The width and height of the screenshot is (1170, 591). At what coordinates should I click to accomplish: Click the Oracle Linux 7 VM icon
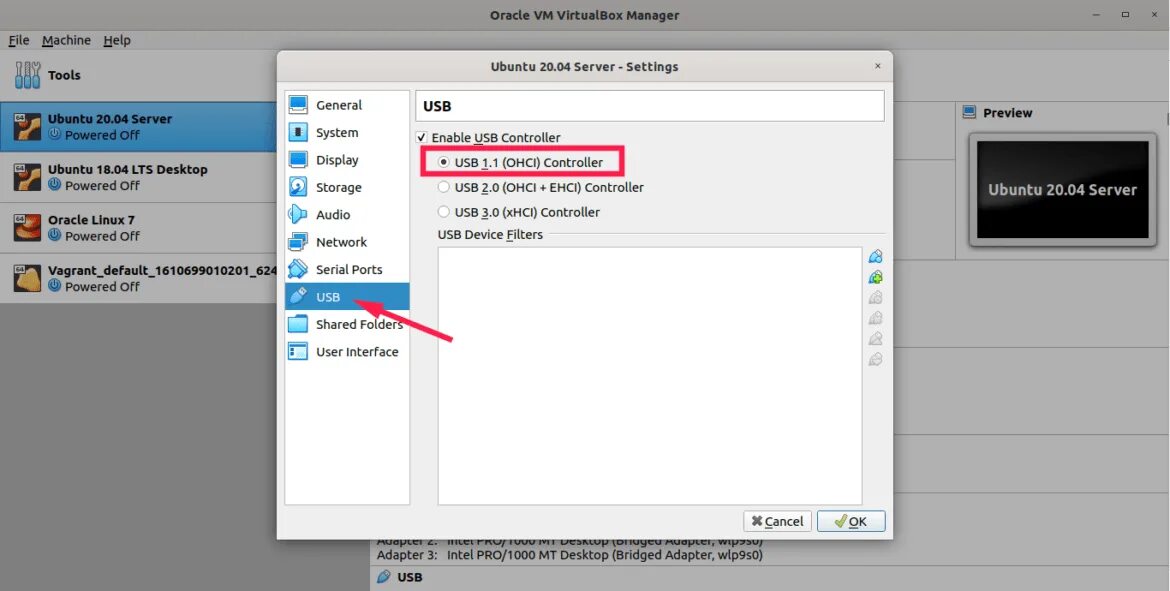pos(28,228)
